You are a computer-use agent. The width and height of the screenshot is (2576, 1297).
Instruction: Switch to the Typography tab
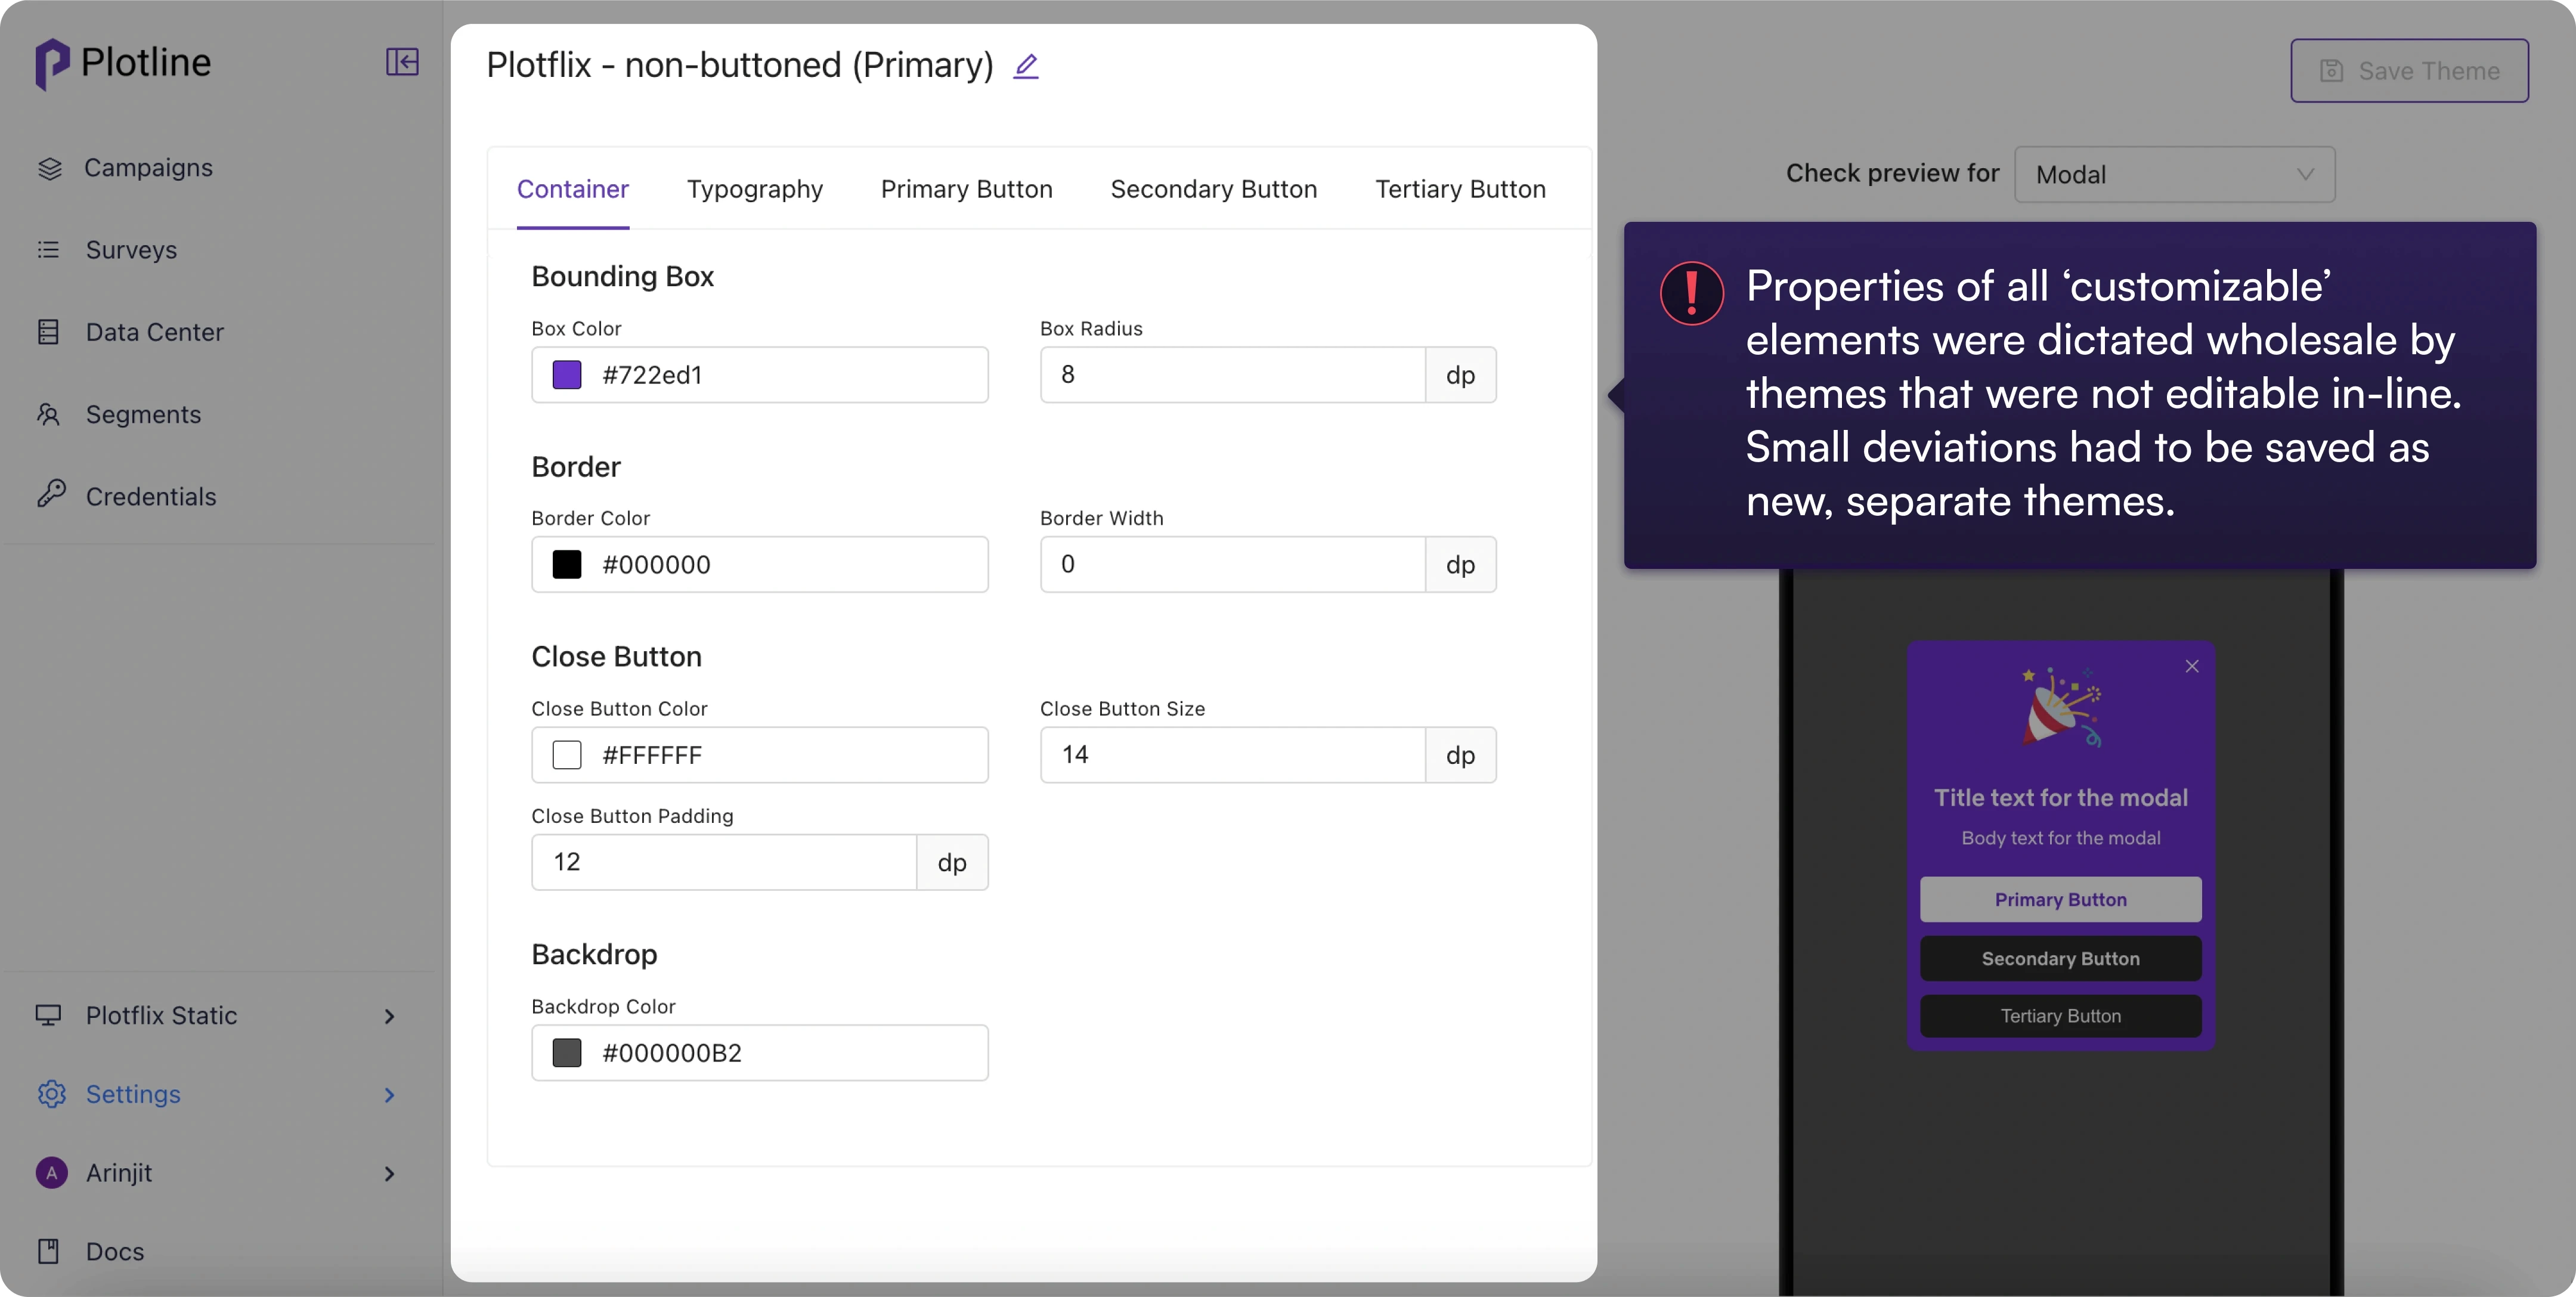(x=754, y=189)
